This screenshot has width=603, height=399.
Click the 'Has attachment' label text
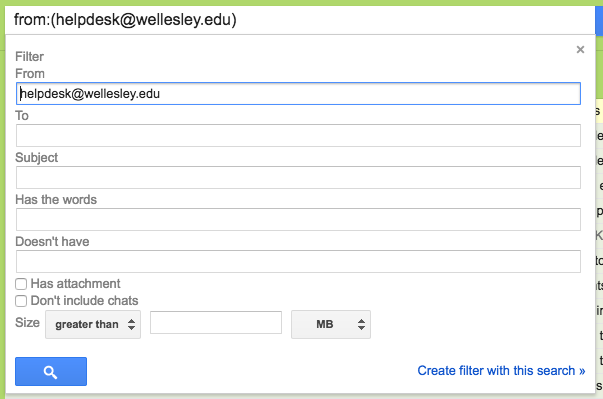point(75,284)
